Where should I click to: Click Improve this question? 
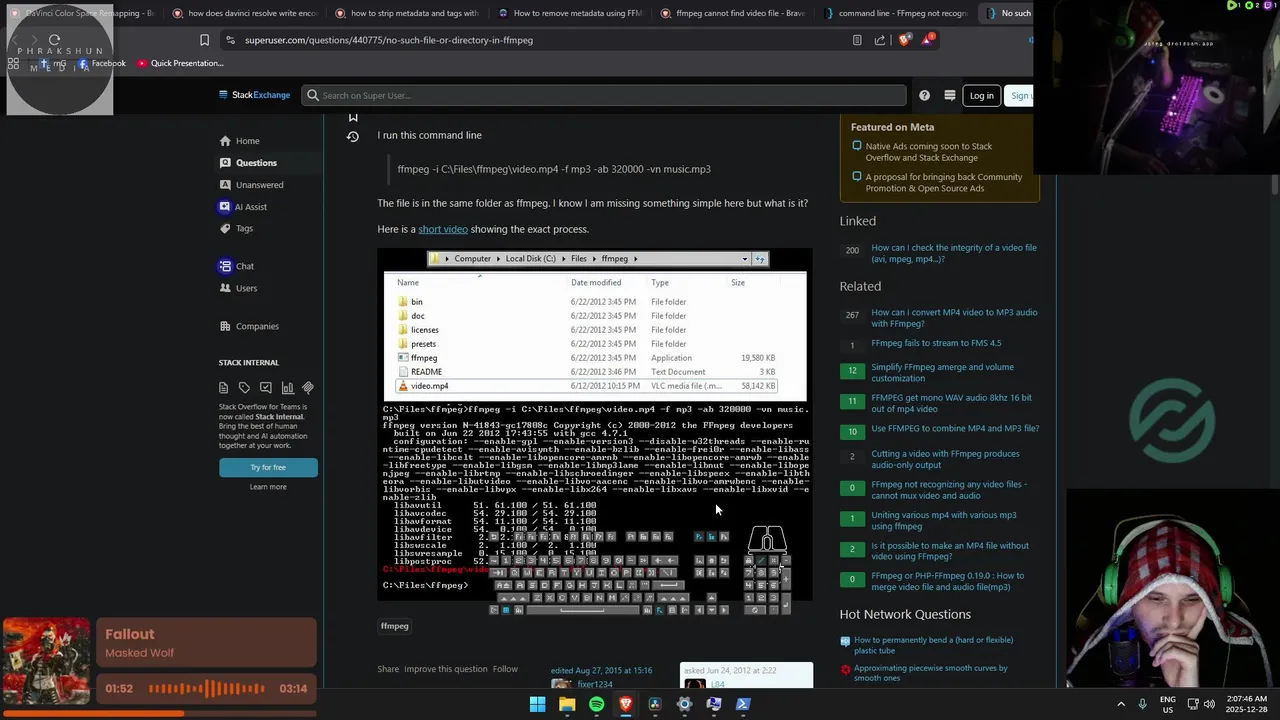coord(446,669)
